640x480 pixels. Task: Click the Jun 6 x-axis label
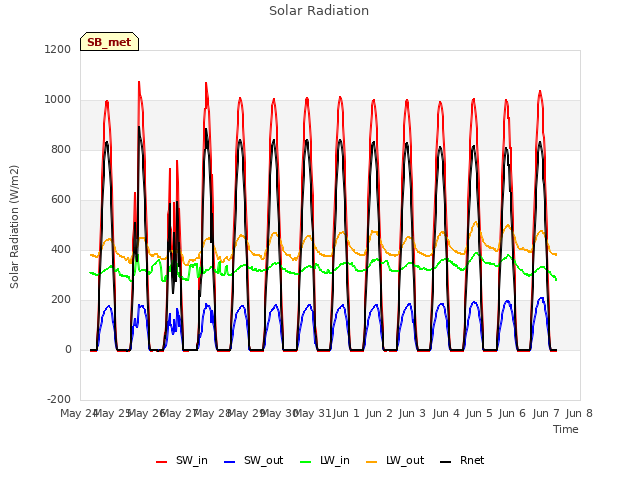click(x=512, y=413)
